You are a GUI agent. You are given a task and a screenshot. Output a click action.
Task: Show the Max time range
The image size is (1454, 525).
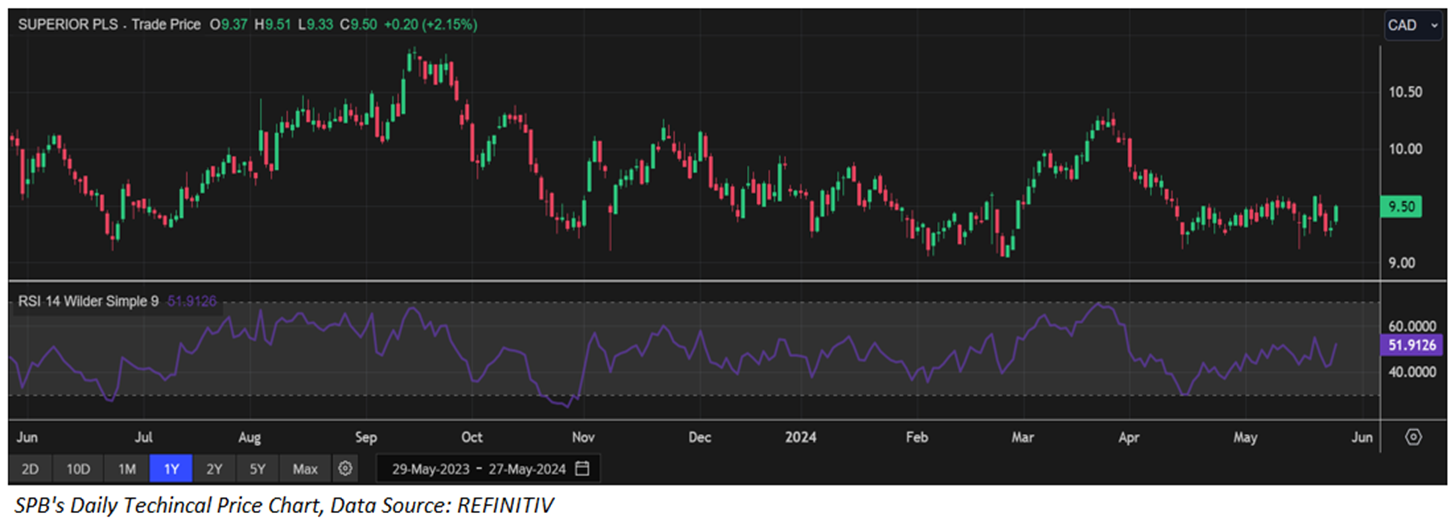tap(305, 468)
